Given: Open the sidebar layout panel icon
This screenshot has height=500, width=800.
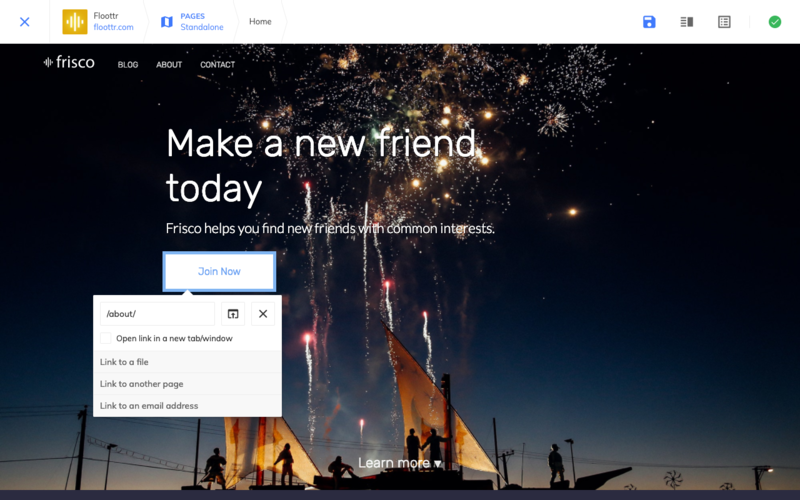Looking at the screenshot, I should [687, 22].
